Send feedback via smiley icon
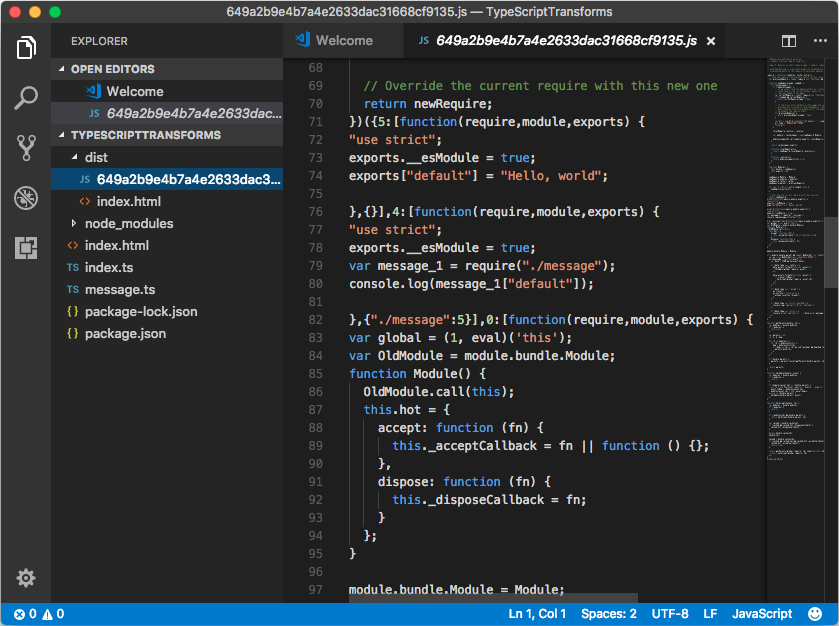839x626 pixels. click(x=814, y=614)
